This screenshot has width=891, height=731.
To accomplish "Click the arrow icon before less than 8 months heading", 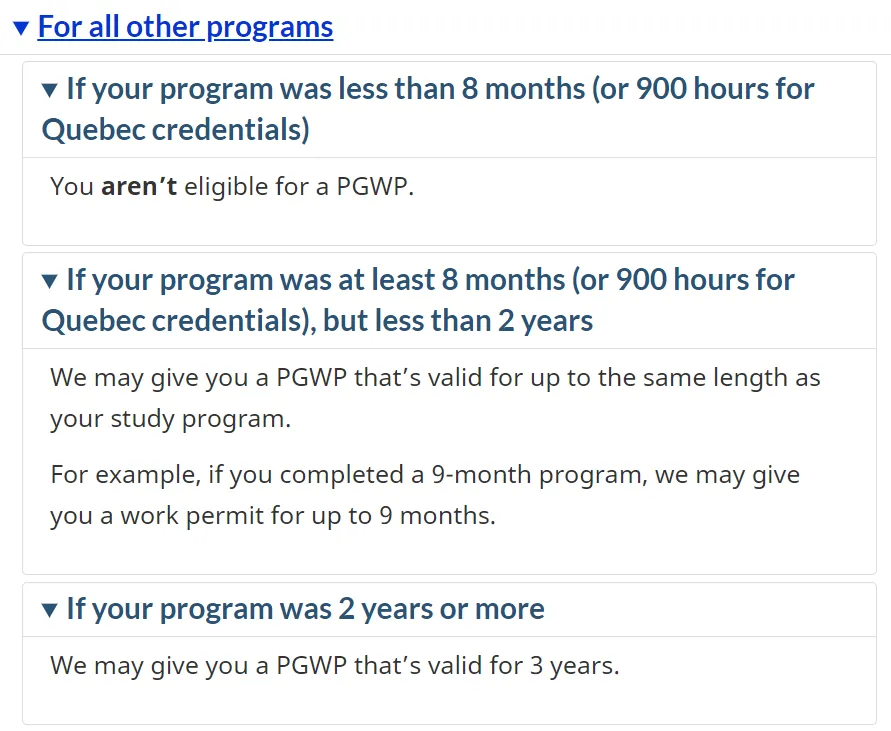I will pos(49,90).
